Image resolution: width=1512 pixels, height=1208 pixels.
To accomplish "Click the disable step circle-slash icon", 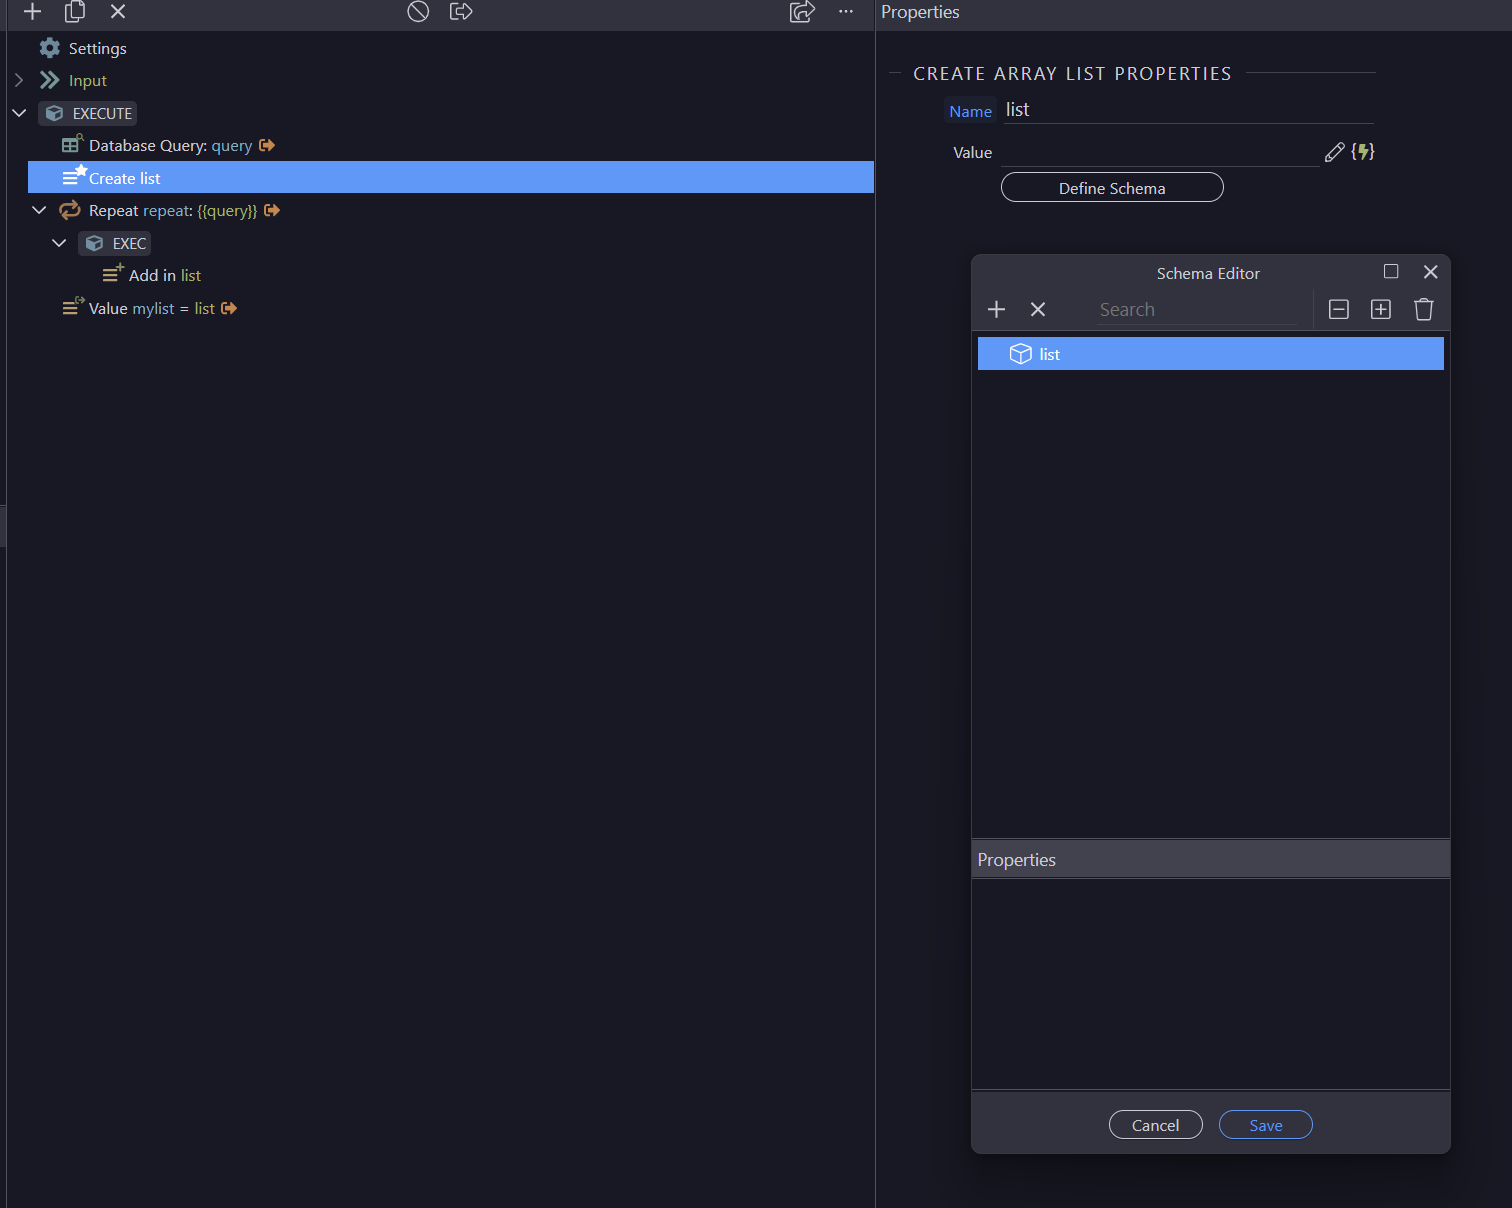I will coord(418,11).
